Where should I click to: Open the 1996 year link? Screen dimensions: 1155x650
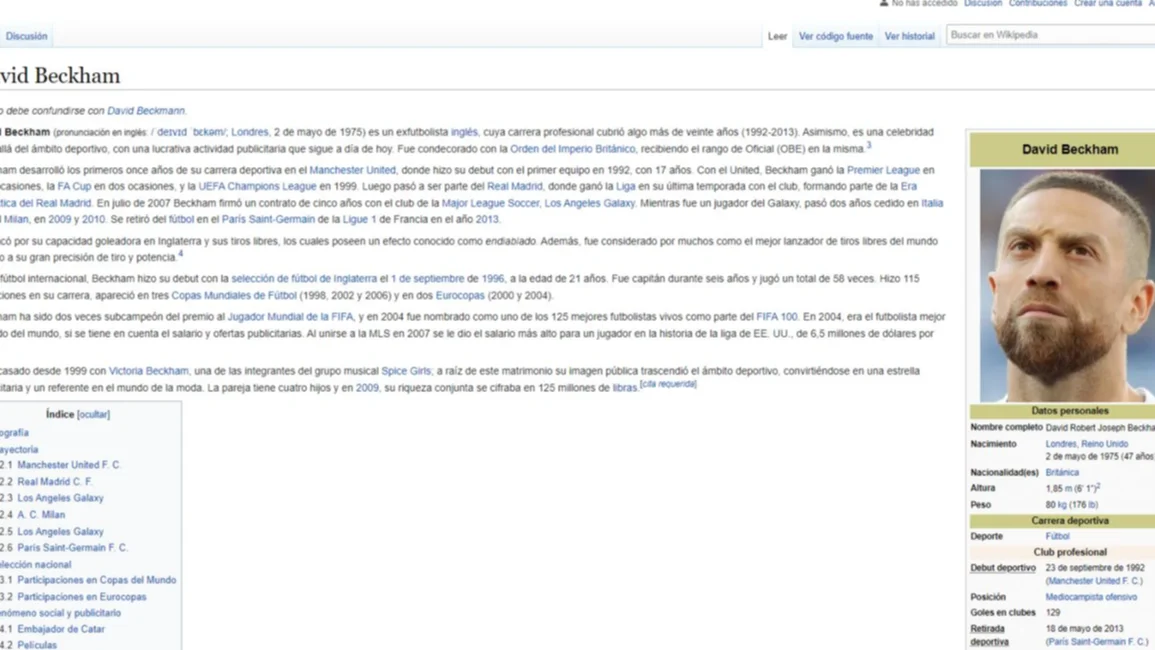pos(493,279)
